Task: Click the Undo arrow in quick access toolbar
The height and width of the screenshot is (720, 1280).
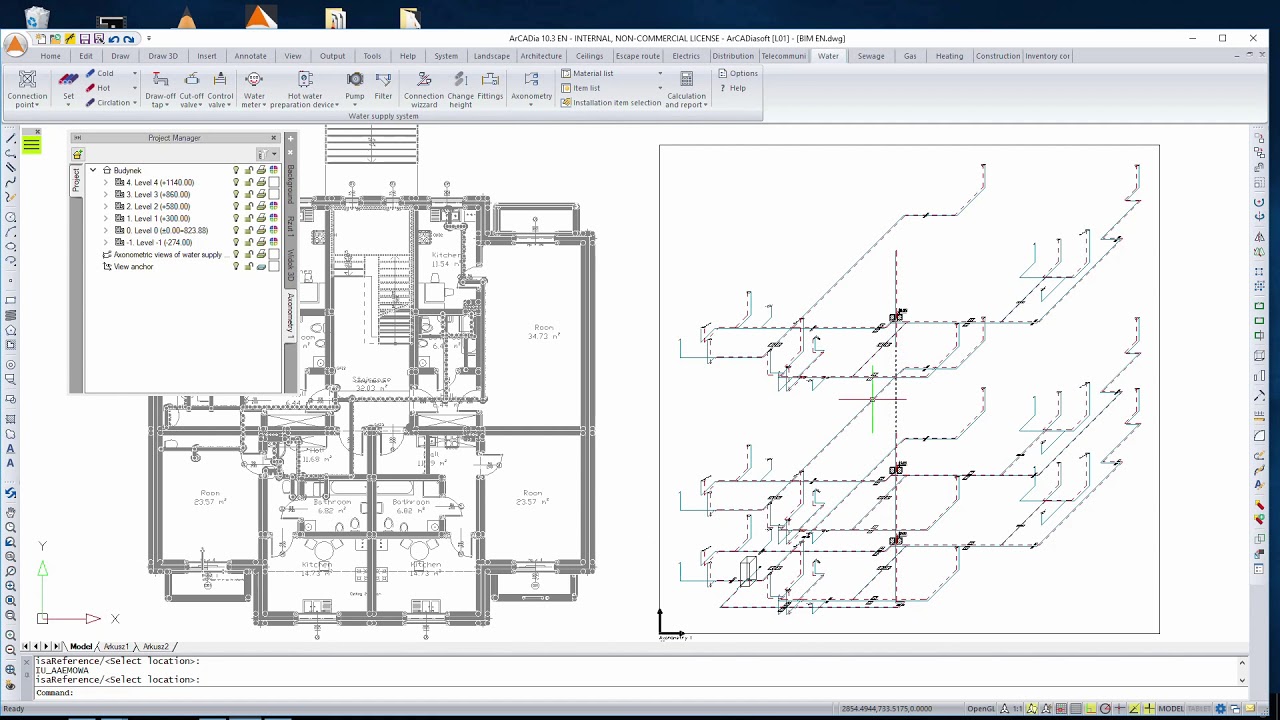Action: [x=114, y=39]
